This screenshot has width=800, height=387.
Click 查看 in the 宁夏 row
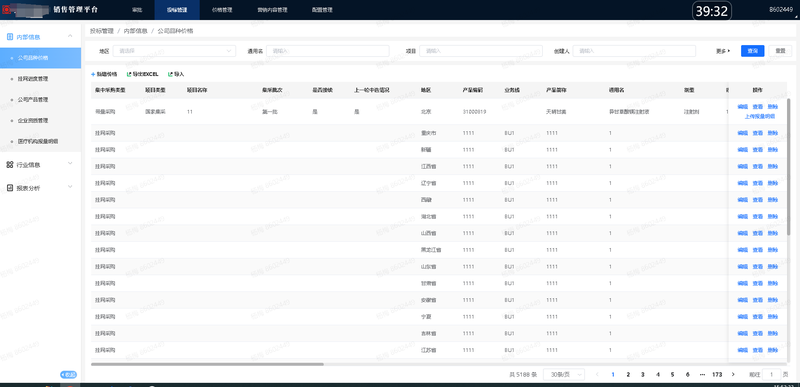point(758,317)
